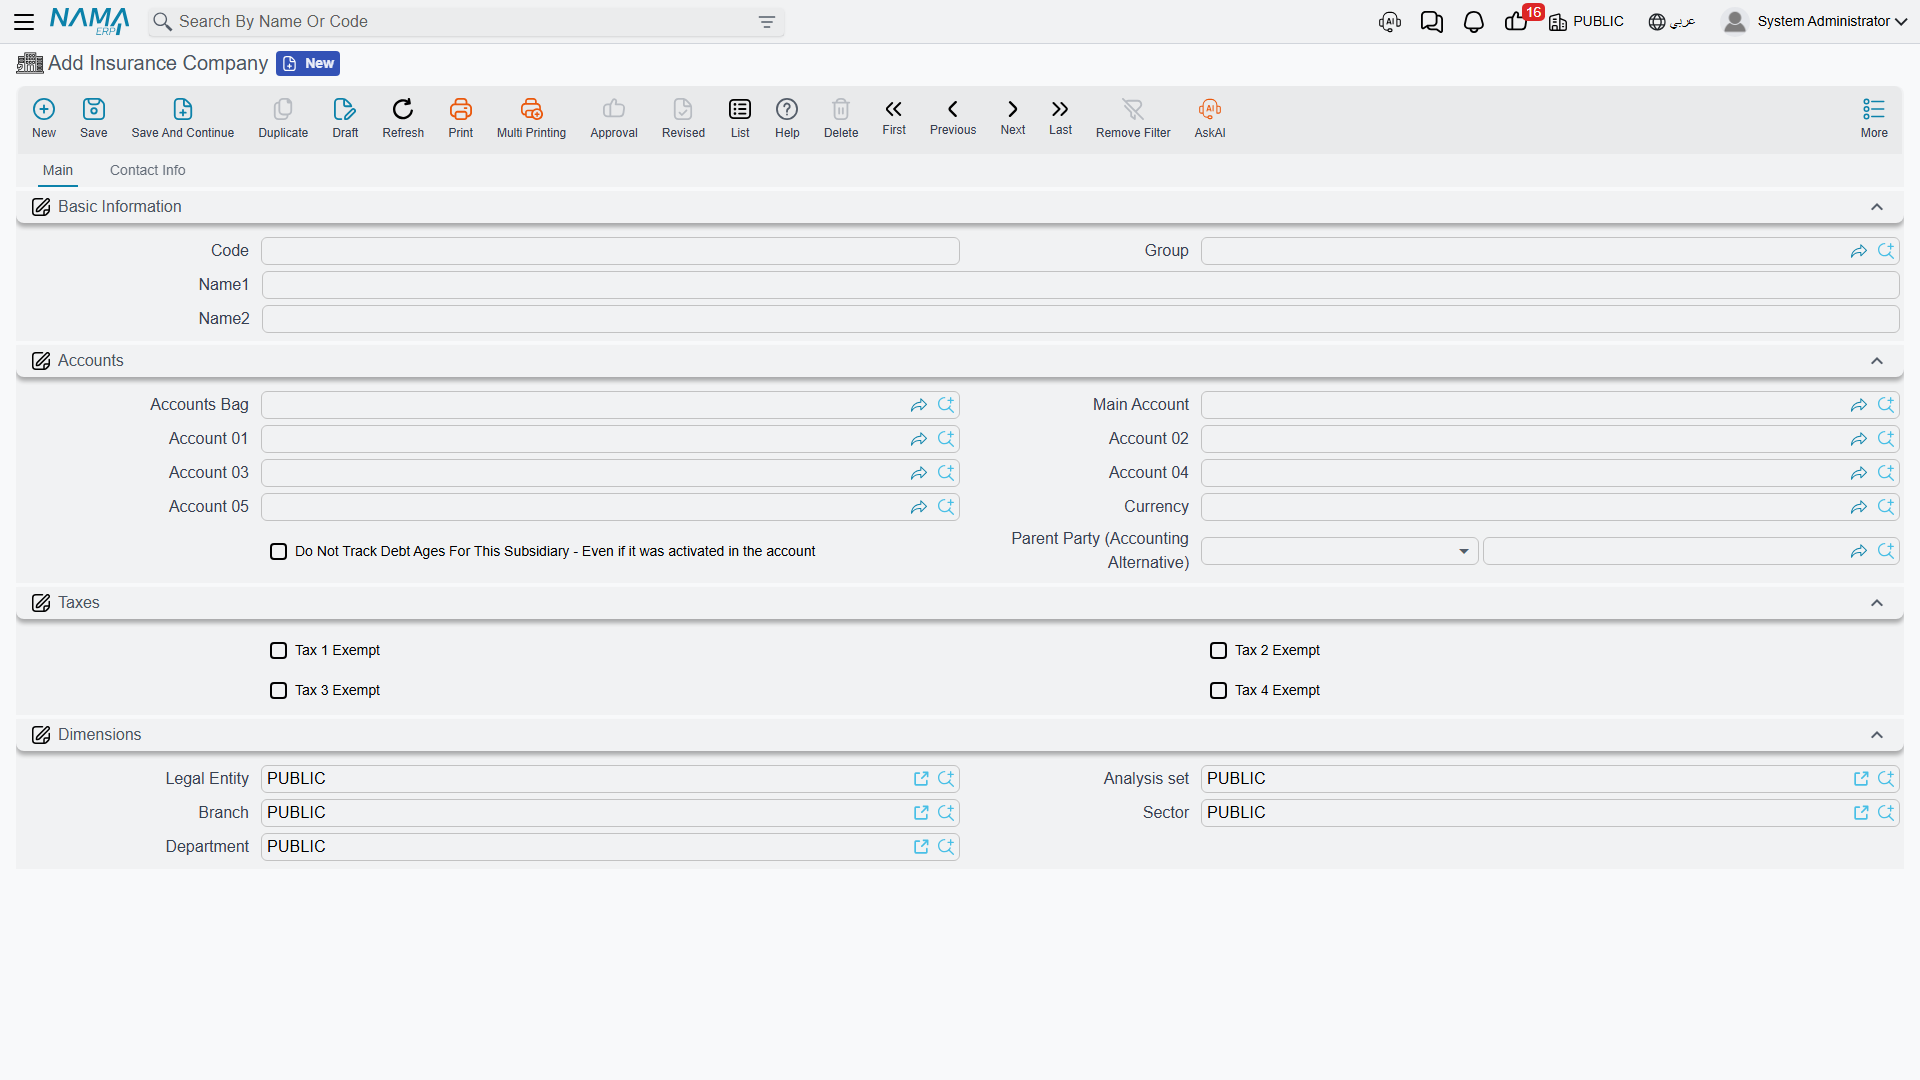This screenshot has width=1920, height=1080.
Task: Toggle Do Not Track Debt Ages checkbox
Action: click(x=279, y=552)
